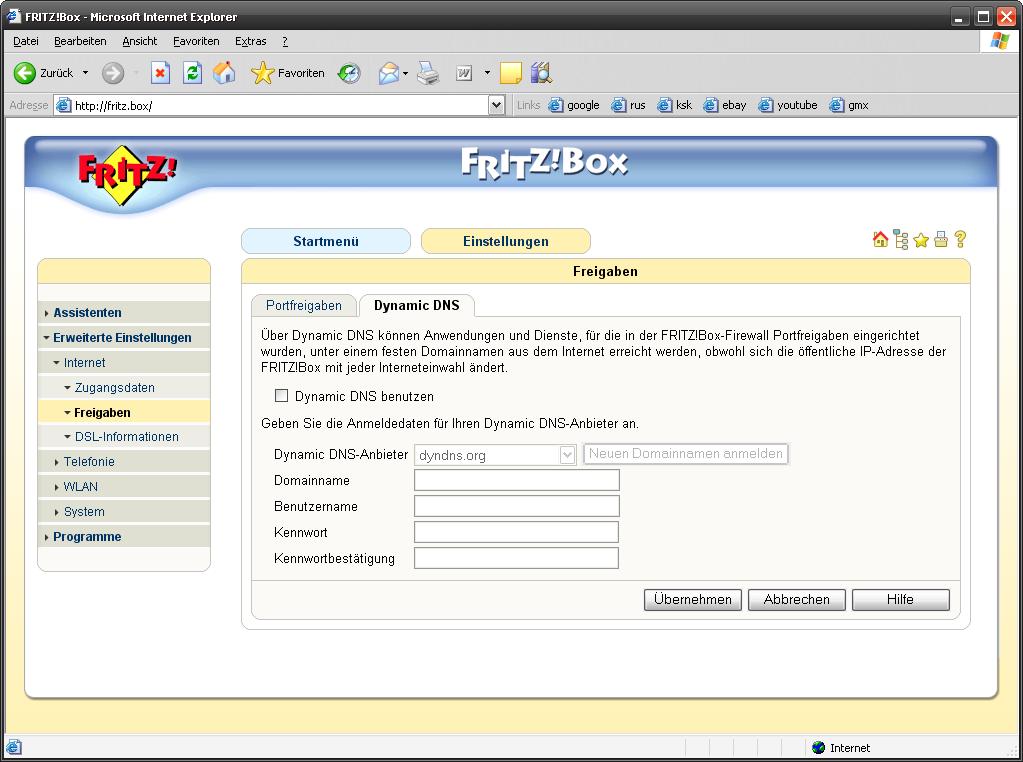Image resolution: width=1023 pixels, height=762 pixels.
Task: Expand the WLAN sidebar entry
Action: click(80, 487)
